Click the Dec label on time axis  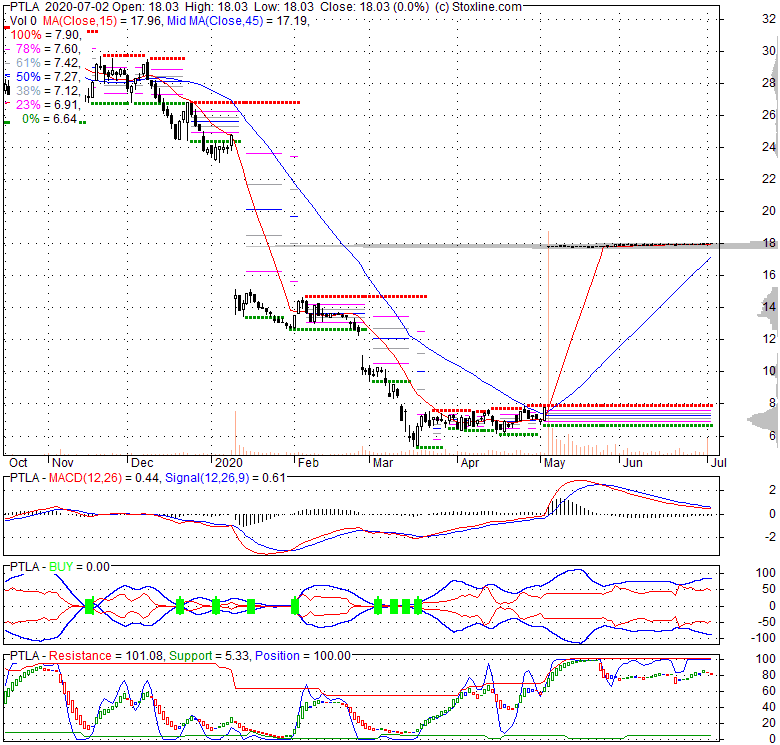[142, 463]
